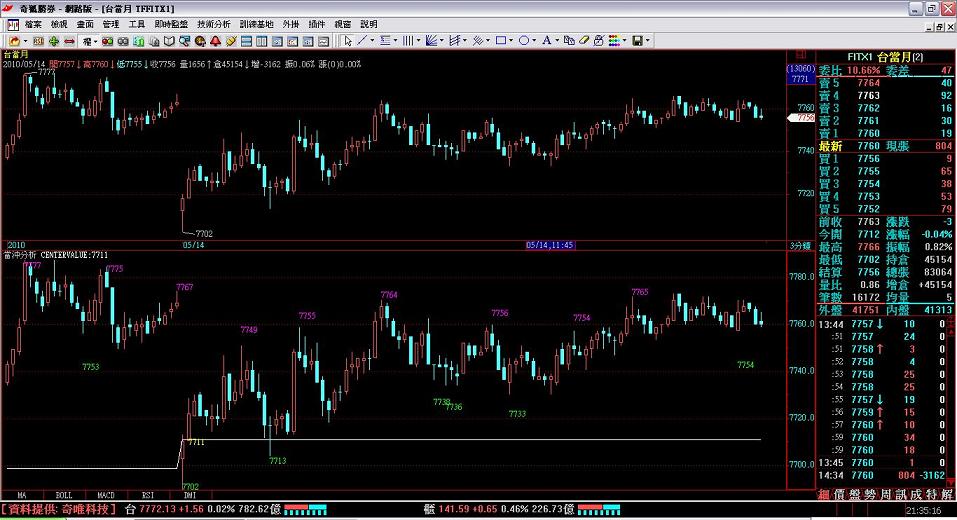957x520 pixels.
Task: Open the 技術分析 menu
Action: pyautogui.click(x=213, y=23)
